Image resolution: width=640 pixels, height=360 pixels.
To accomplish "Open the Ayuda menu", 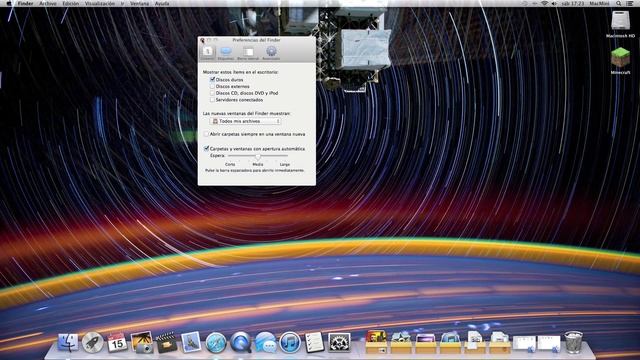I will tap(162, 3).
